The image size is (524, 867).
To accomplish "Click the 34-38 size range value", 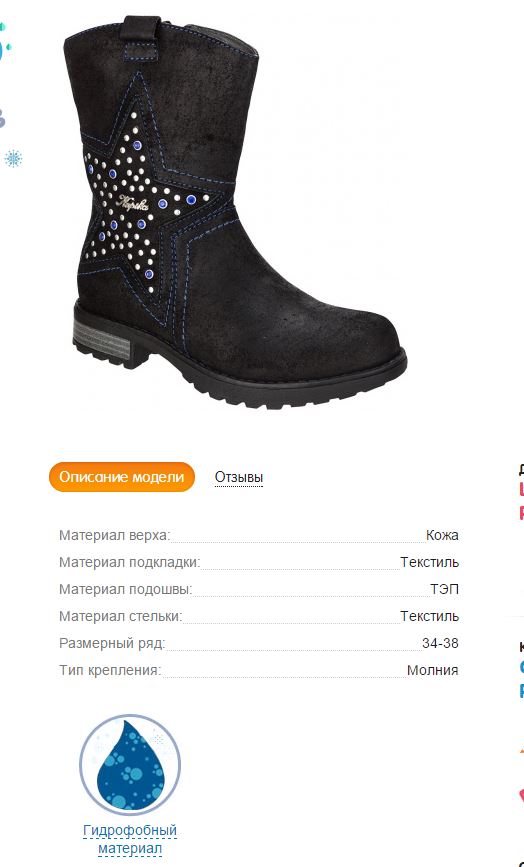I will [440, 643].
